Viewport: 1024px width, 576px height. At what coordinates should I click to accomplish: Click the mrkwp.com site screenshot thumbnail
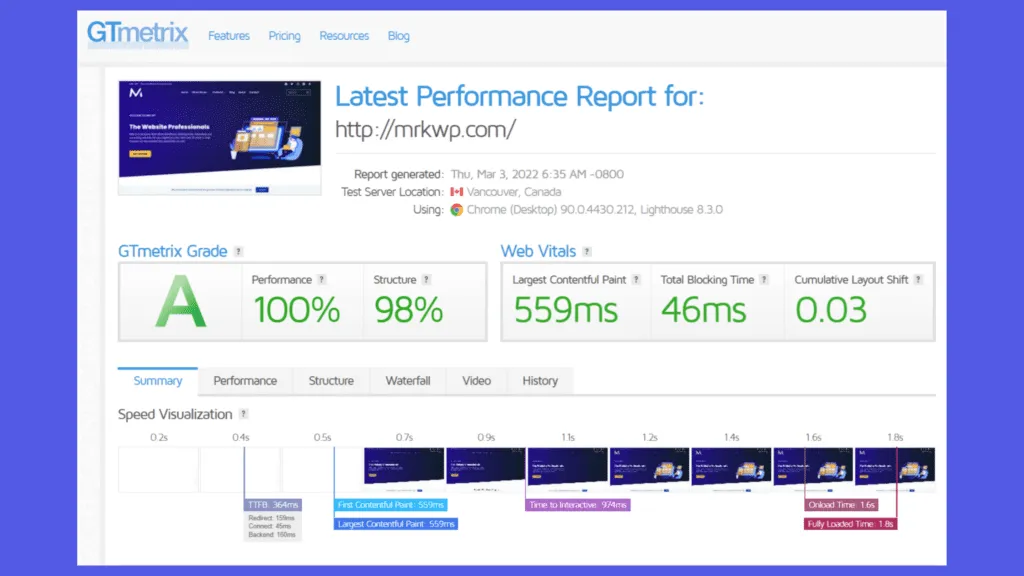tap(219, 138)
